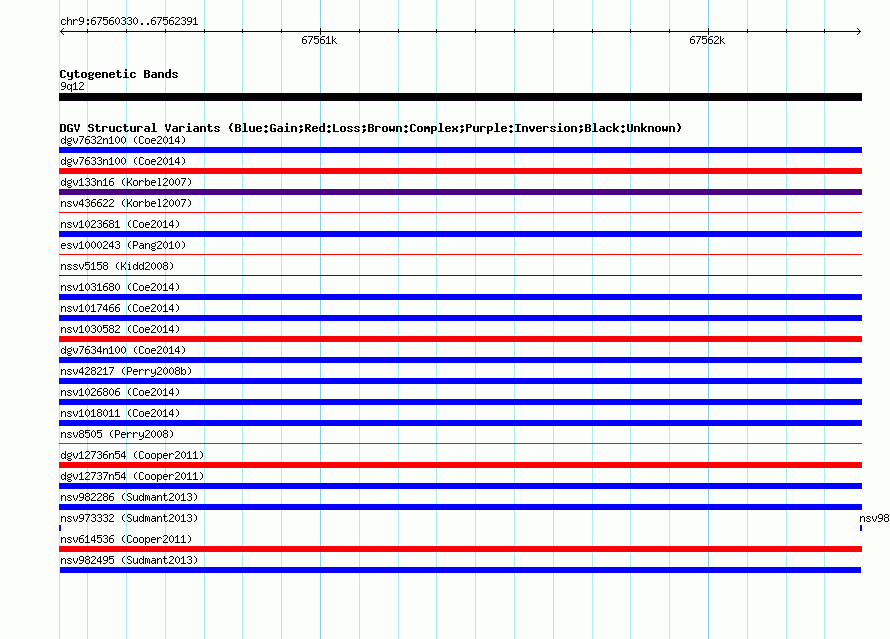The image size is (890, 639).
Task: Open the nsv1026806 (Coe2014) label
Action: point(120,392)
